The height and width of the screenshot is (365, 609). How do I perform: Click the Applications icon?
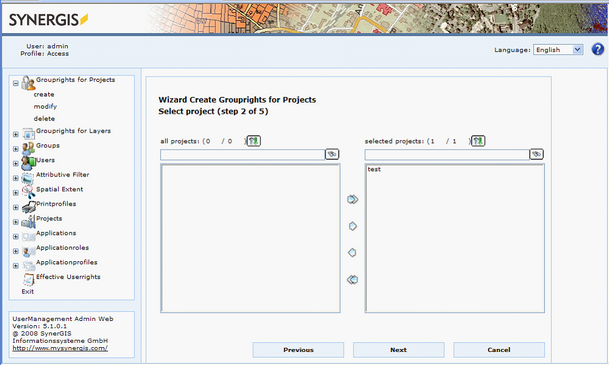[28, 236]
